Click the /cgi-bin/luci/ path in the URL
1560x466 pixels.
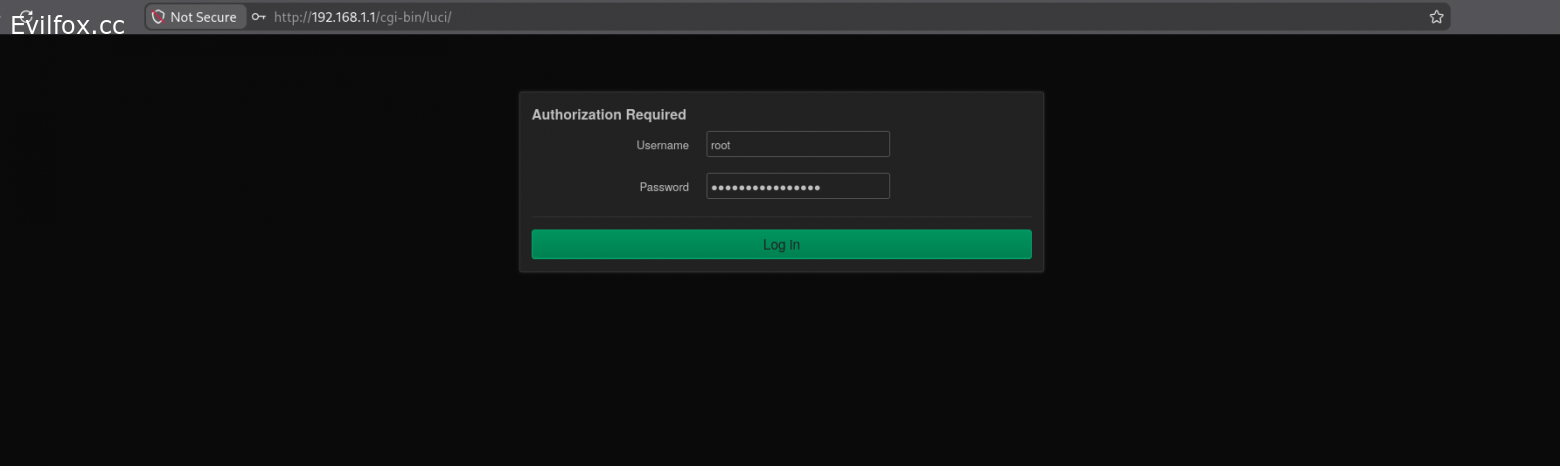coord(414,18)
